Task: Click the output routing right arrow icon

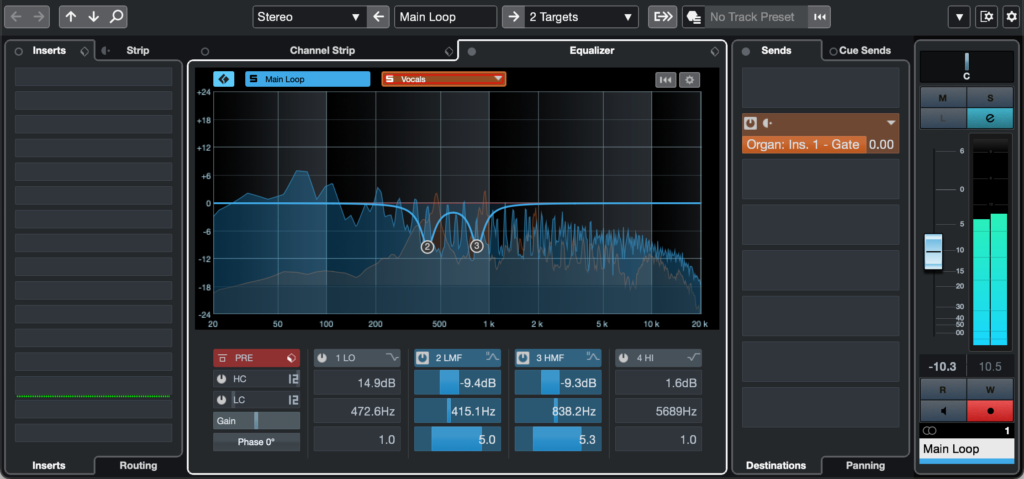Action: pos(513,17)
